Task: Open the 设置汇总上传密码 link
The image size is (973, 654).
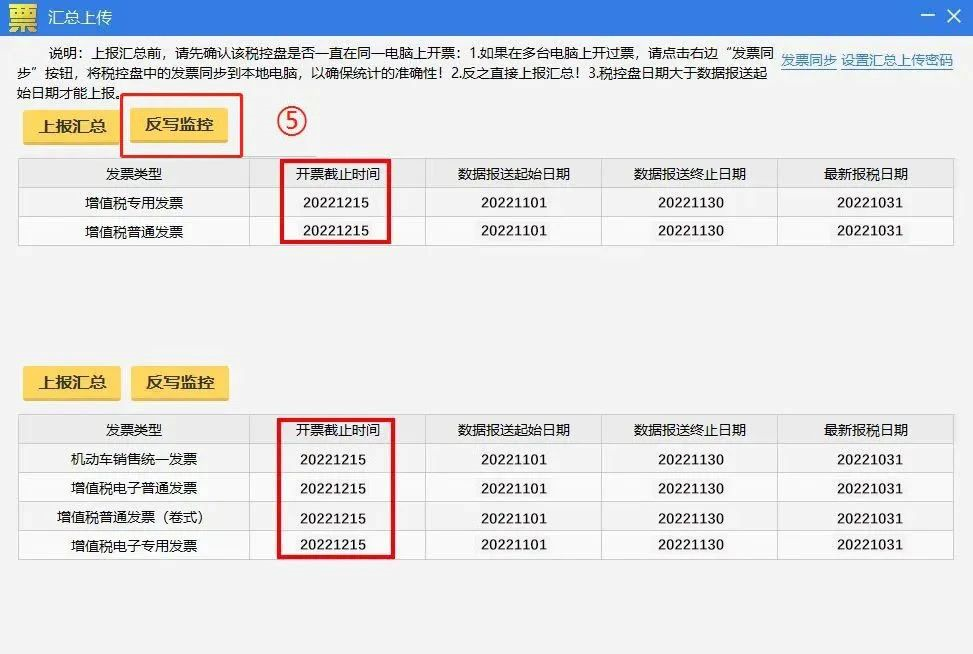Action: (x=897, y=60)
